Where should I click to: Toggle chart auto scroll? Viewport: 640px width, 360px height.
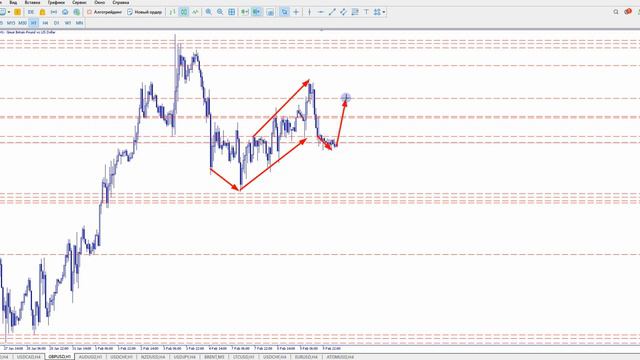click(x=244, y=12)
